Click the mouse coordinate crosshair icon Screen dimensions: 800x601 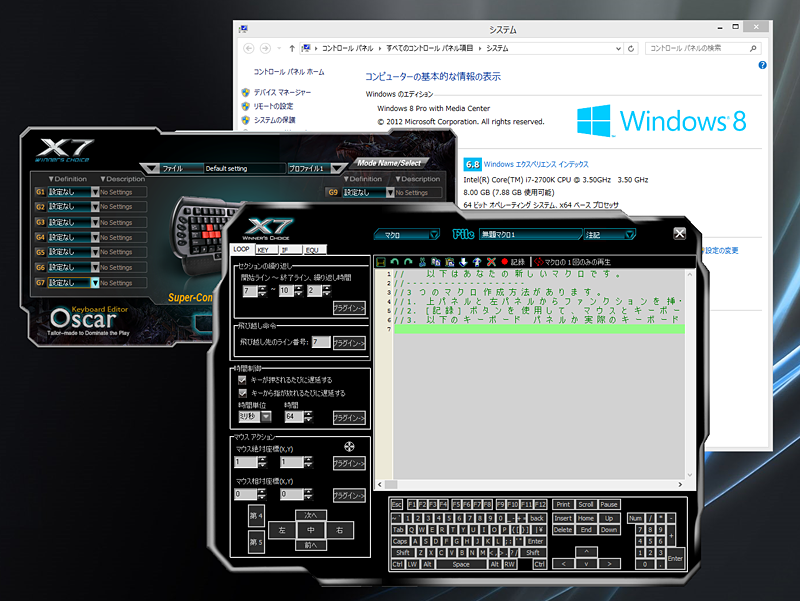pos(349,447)
